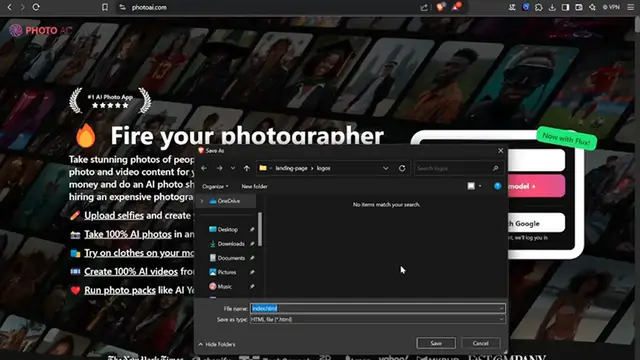This screenshot has height=360, width=640.
Task: Create a New folder
Action: point(254,187)
